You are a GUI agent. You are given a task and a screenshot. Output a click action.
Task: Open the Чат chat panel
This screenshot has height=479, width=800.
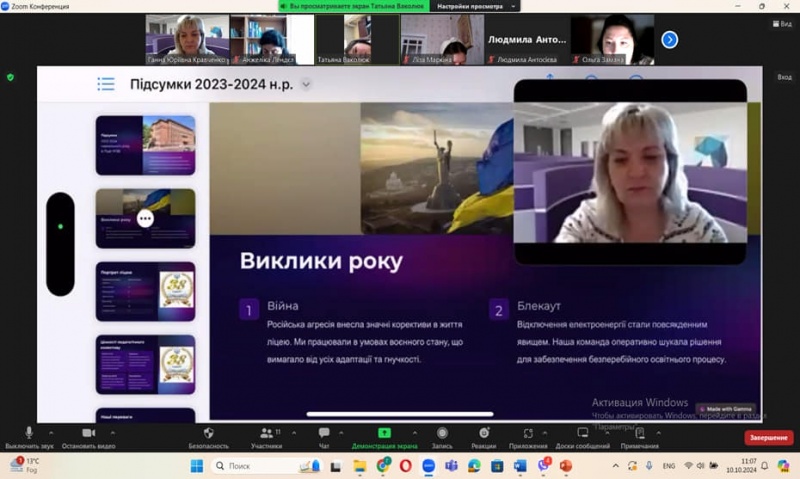[324, 436]
